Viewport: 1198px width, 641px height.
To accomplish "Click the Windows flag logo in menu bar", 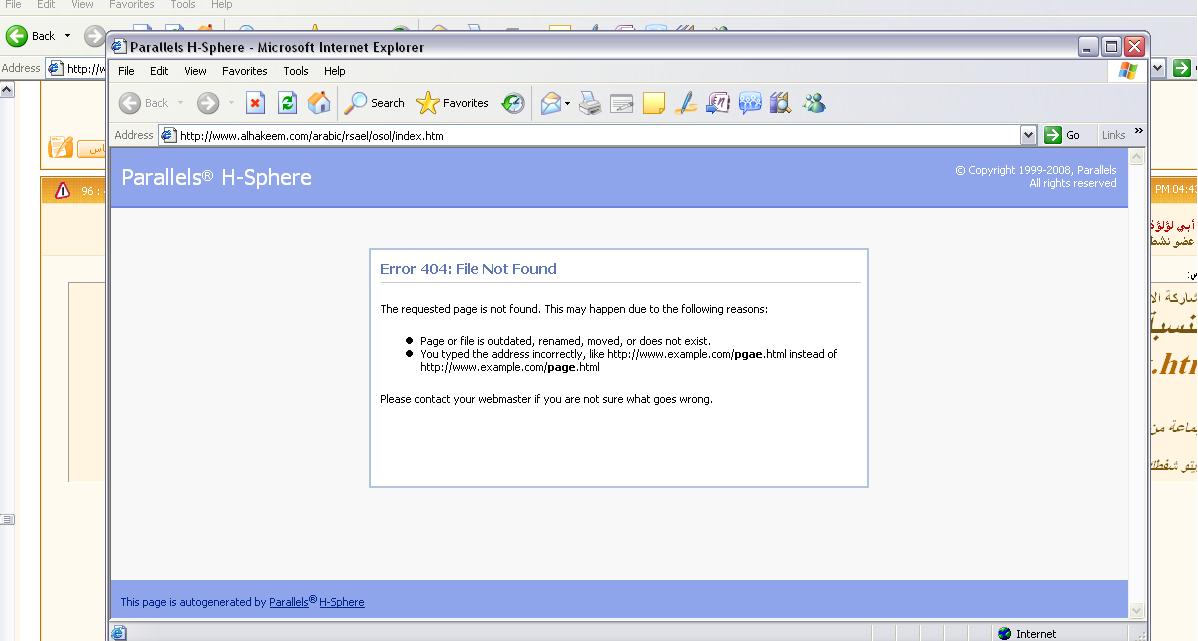I will (x=1128, y=71).
